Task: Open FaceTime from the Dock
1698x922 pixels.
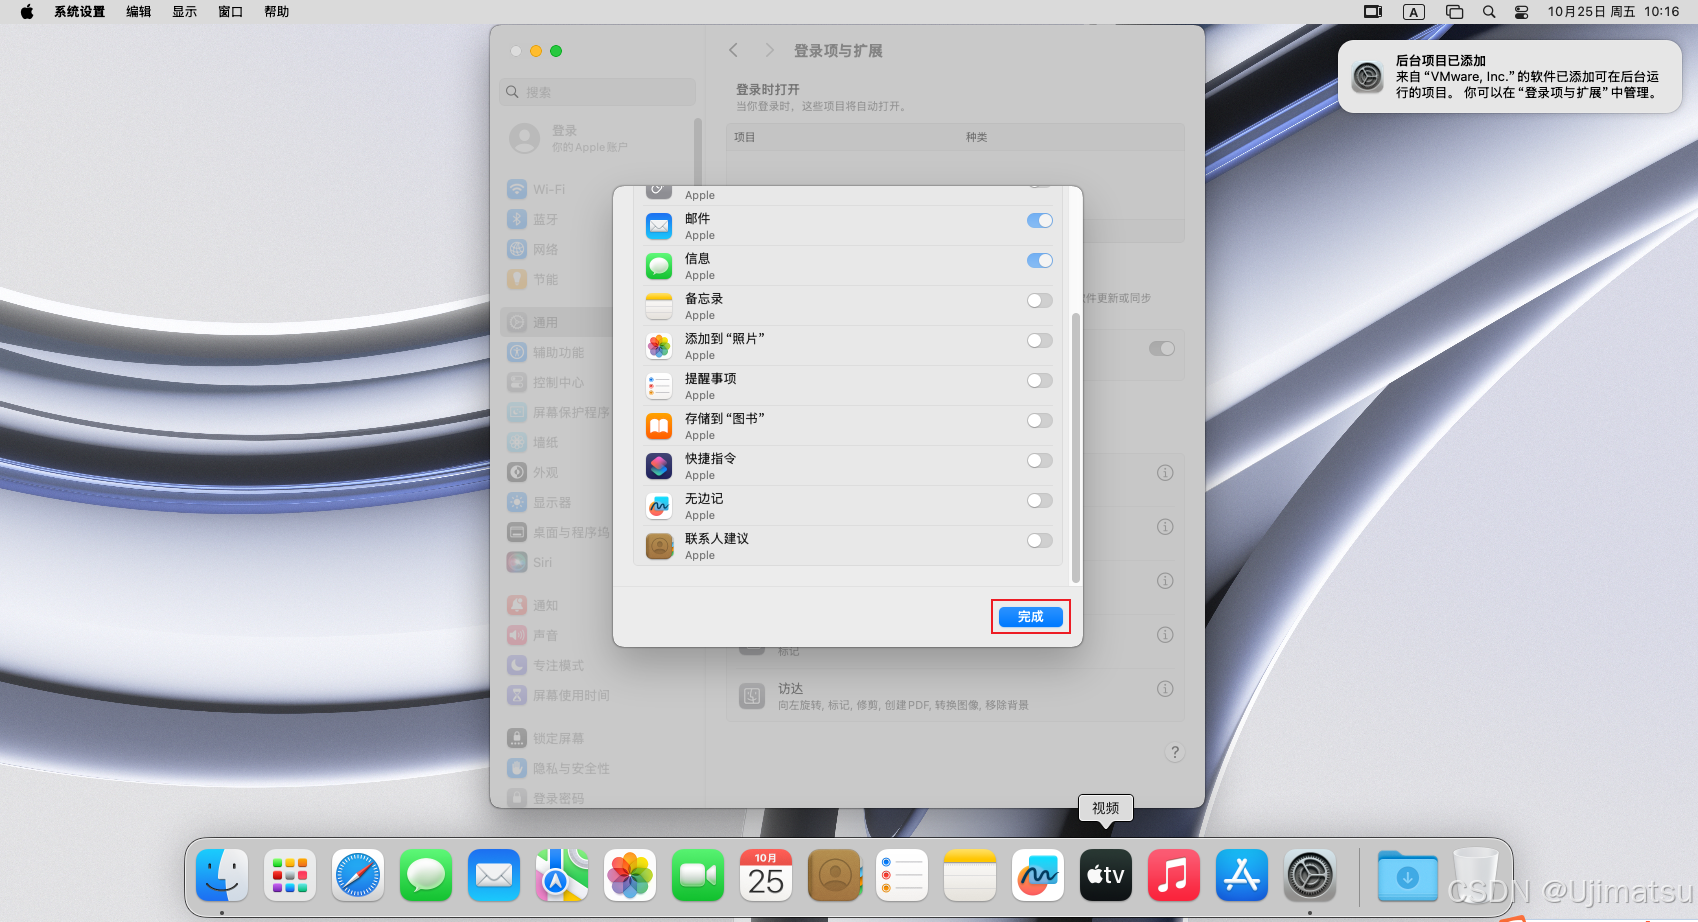Action: click(x=698, y=875)
